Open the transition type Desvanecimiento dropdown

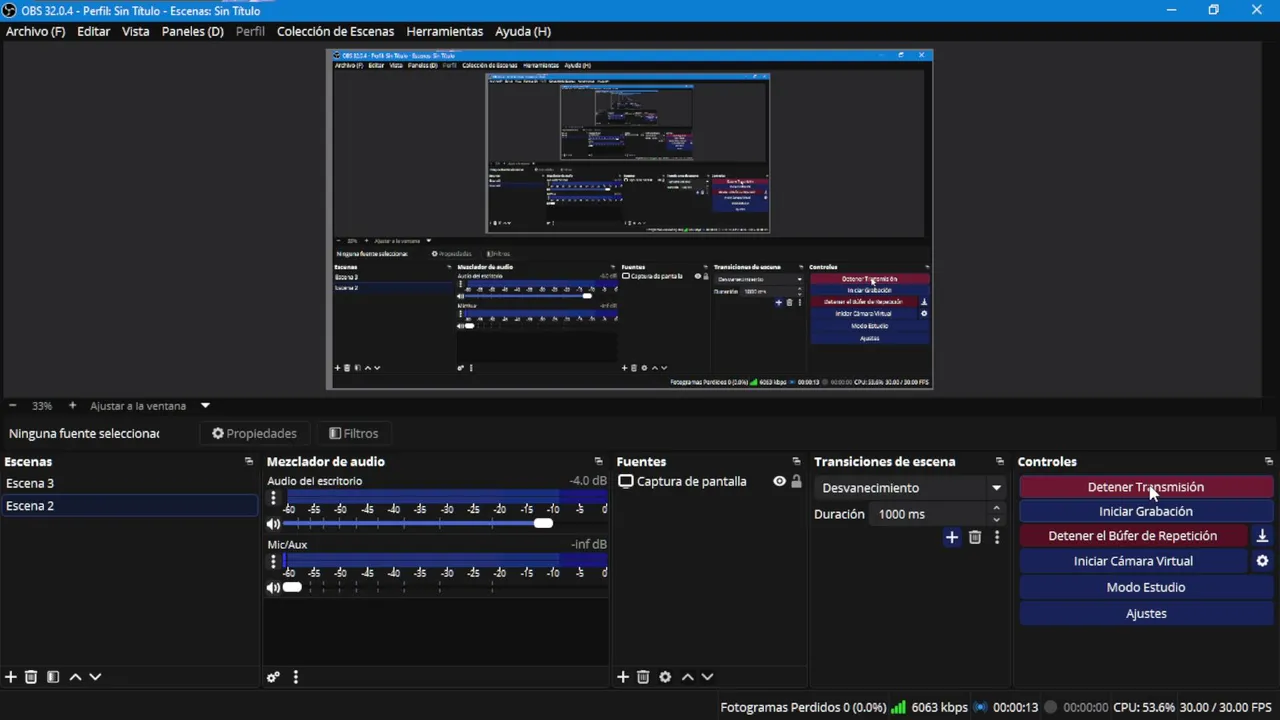(x=911, y=488)
